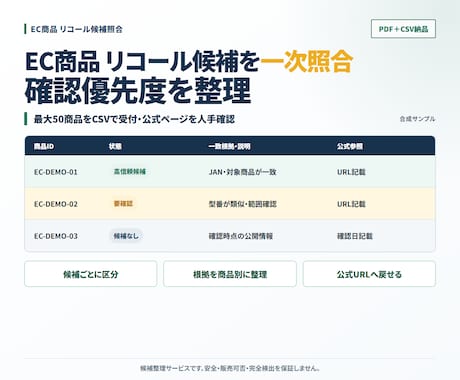Viewport: 460px width, 380px height.
Task: Click the 合成サンプル label
Action: coord(417,119)
